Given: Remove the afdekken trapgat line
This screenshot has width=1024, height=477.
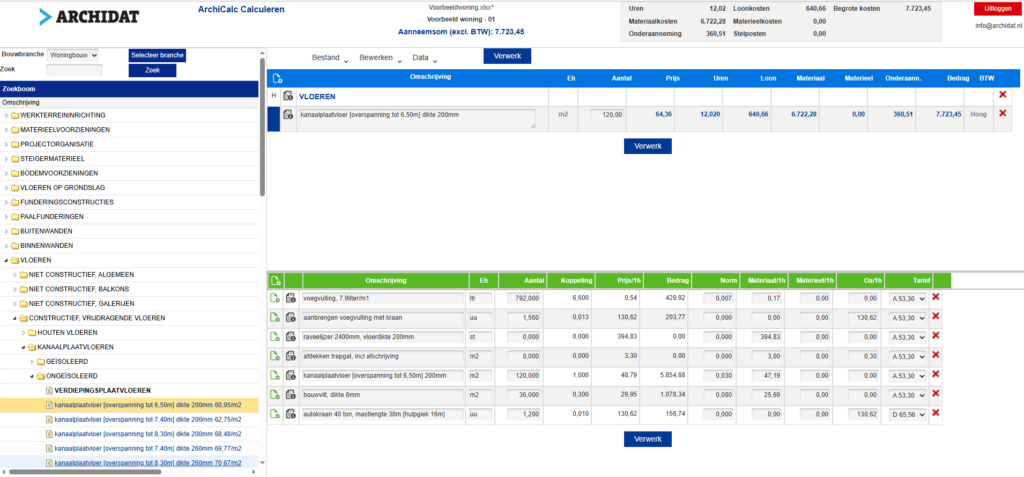Looking at the screenshot, I should pyautogui.click(x=935, y=355).
